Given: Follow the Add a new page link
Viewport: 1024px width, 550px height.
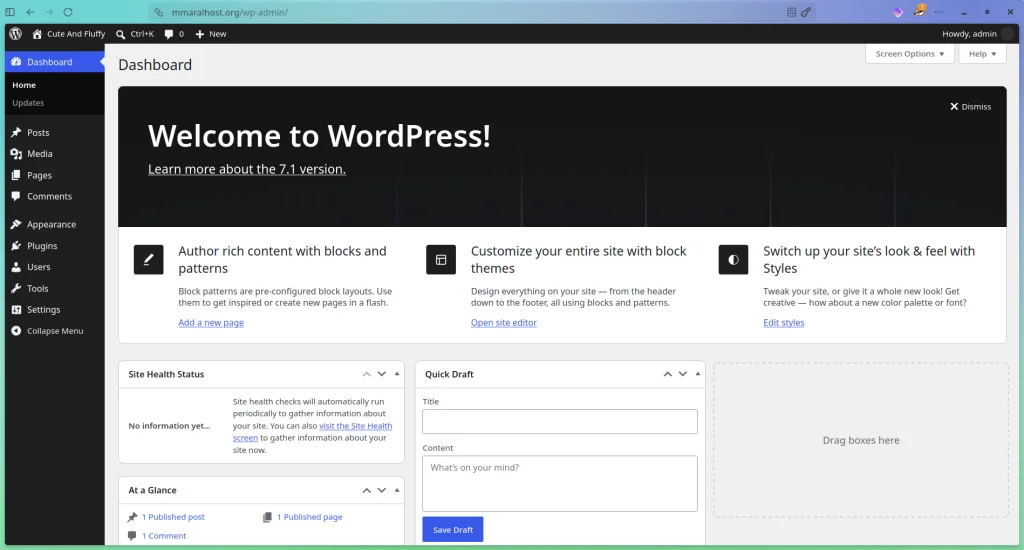Looking at the screenshot, I should [x=211, y=323].
